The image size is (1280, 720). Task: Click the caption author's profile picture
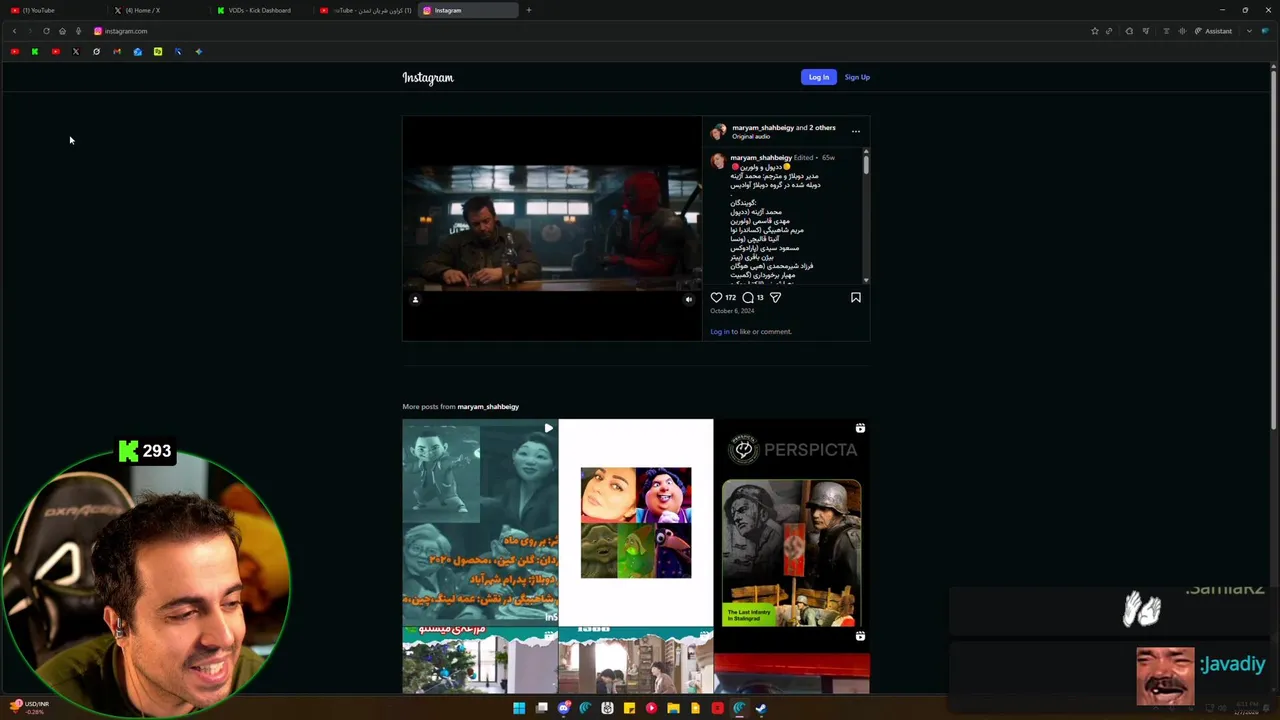pos(718,161)
